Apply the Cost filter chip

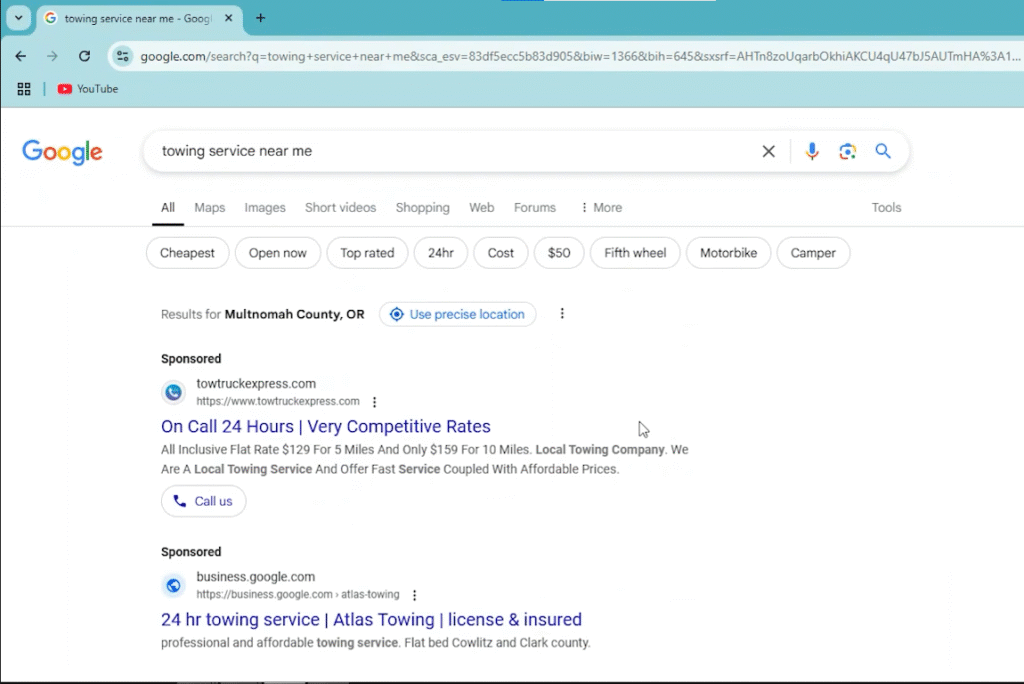click(501, 253)
